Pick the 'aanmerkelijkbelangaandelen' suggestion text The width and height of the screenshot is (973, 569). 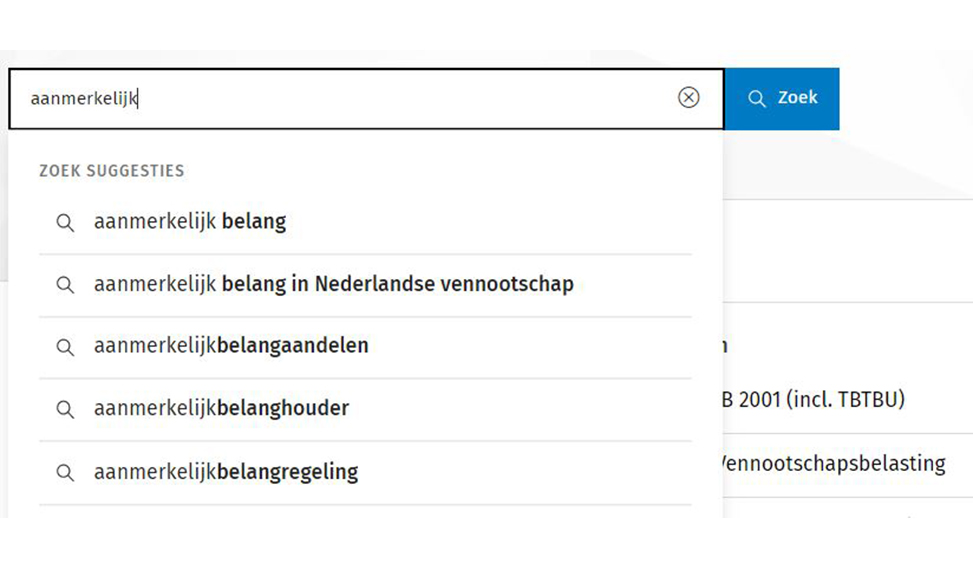(x=231, y=346)
